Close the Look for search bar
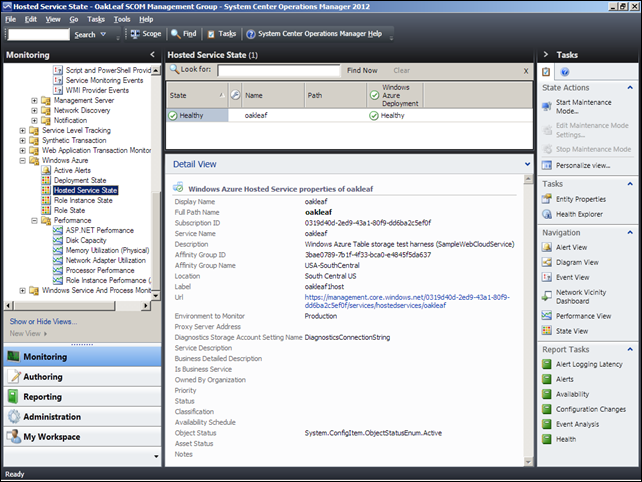This screenshot has width=642, height=482. [x=526, y=71]
